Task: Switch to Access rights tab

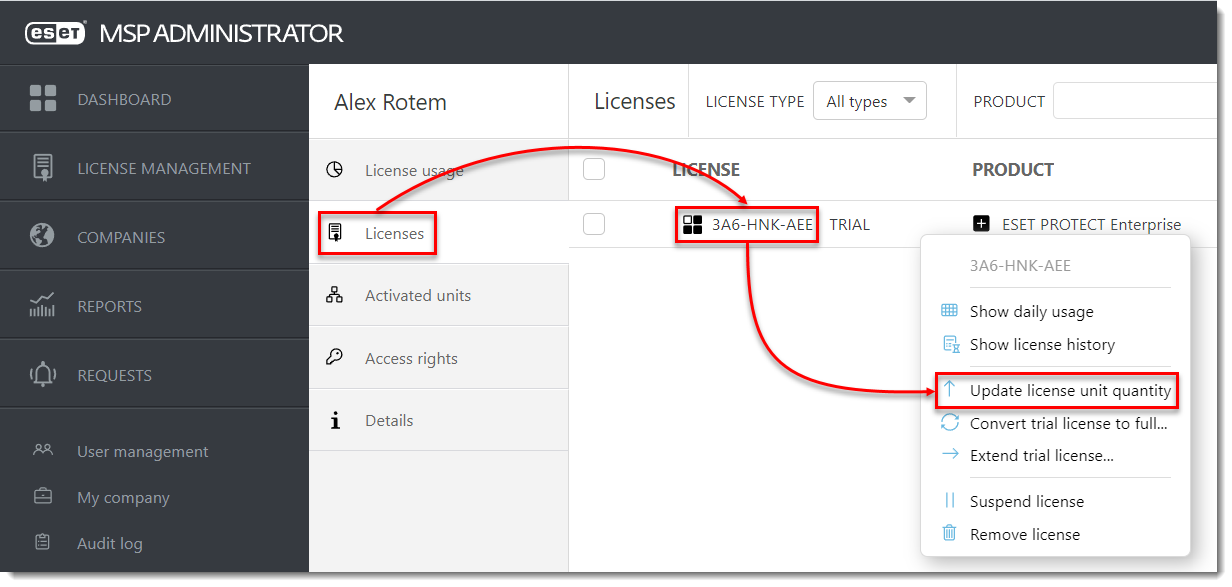Action: (x=438, y=358)
